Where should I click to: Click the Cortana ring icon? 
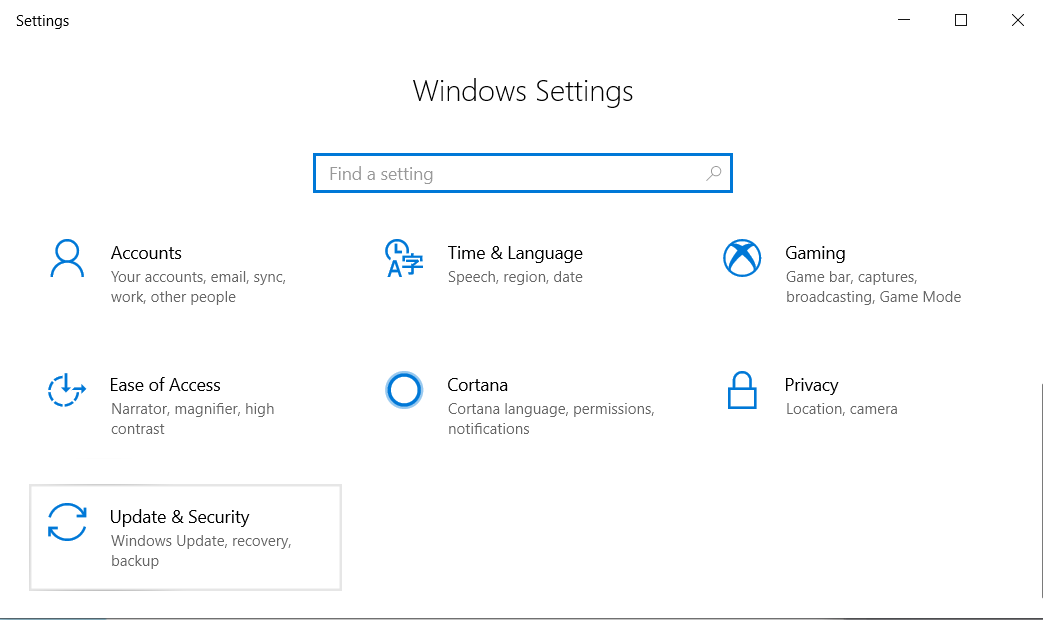[x=404, y=390]
